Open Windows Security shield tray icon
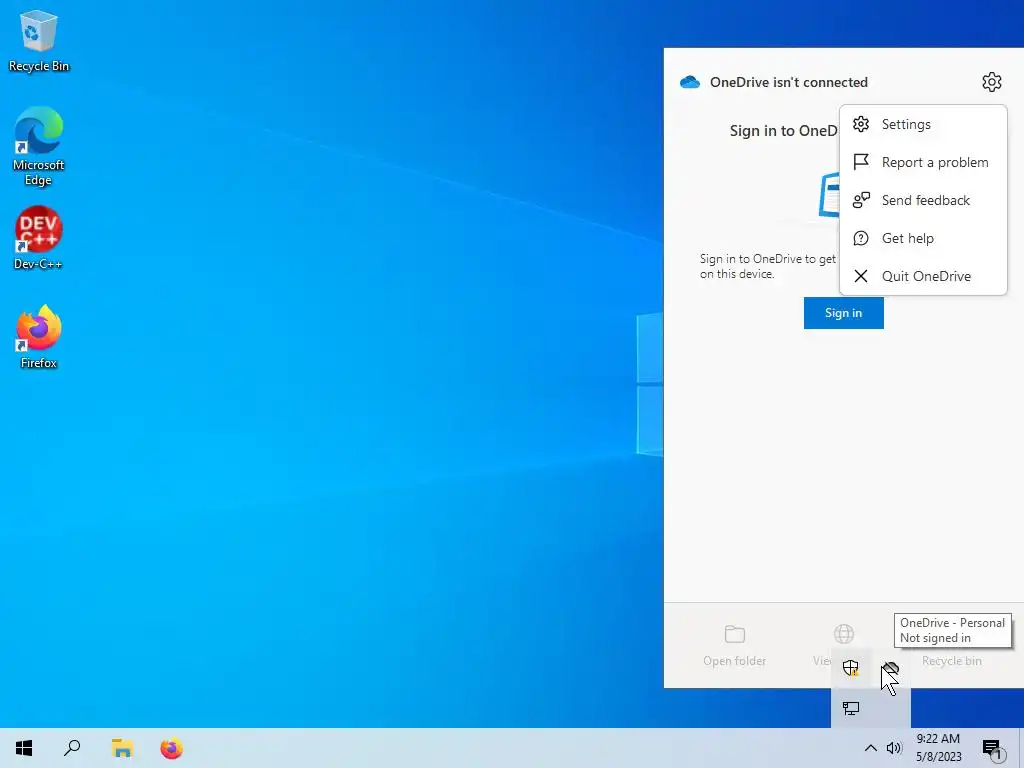Viewport: 1024px width, 768px height. coord(850,667)
